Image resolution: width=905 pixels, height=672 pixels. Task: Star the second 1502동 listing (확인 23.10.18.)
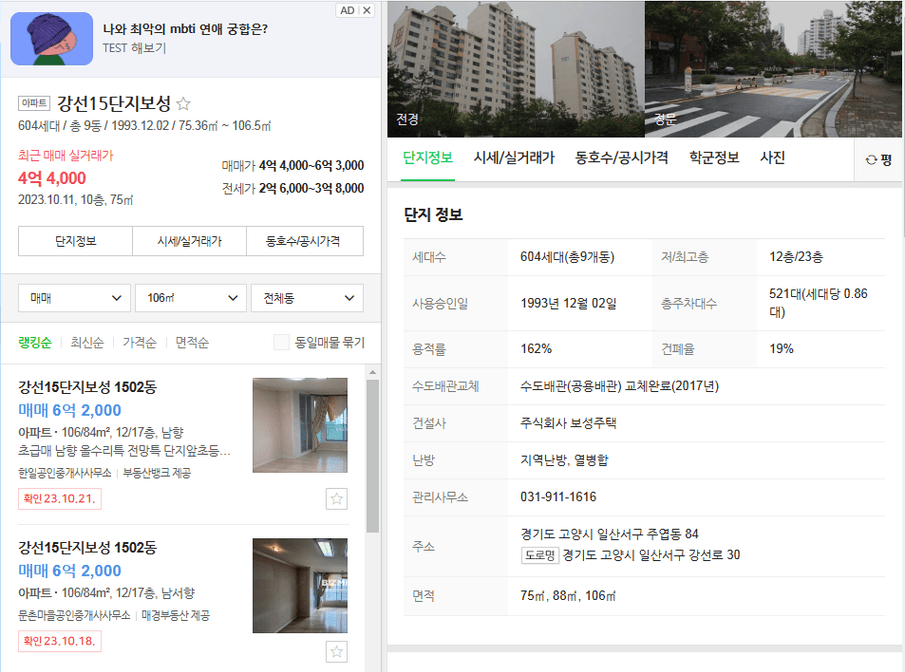[x=336, y=652]
